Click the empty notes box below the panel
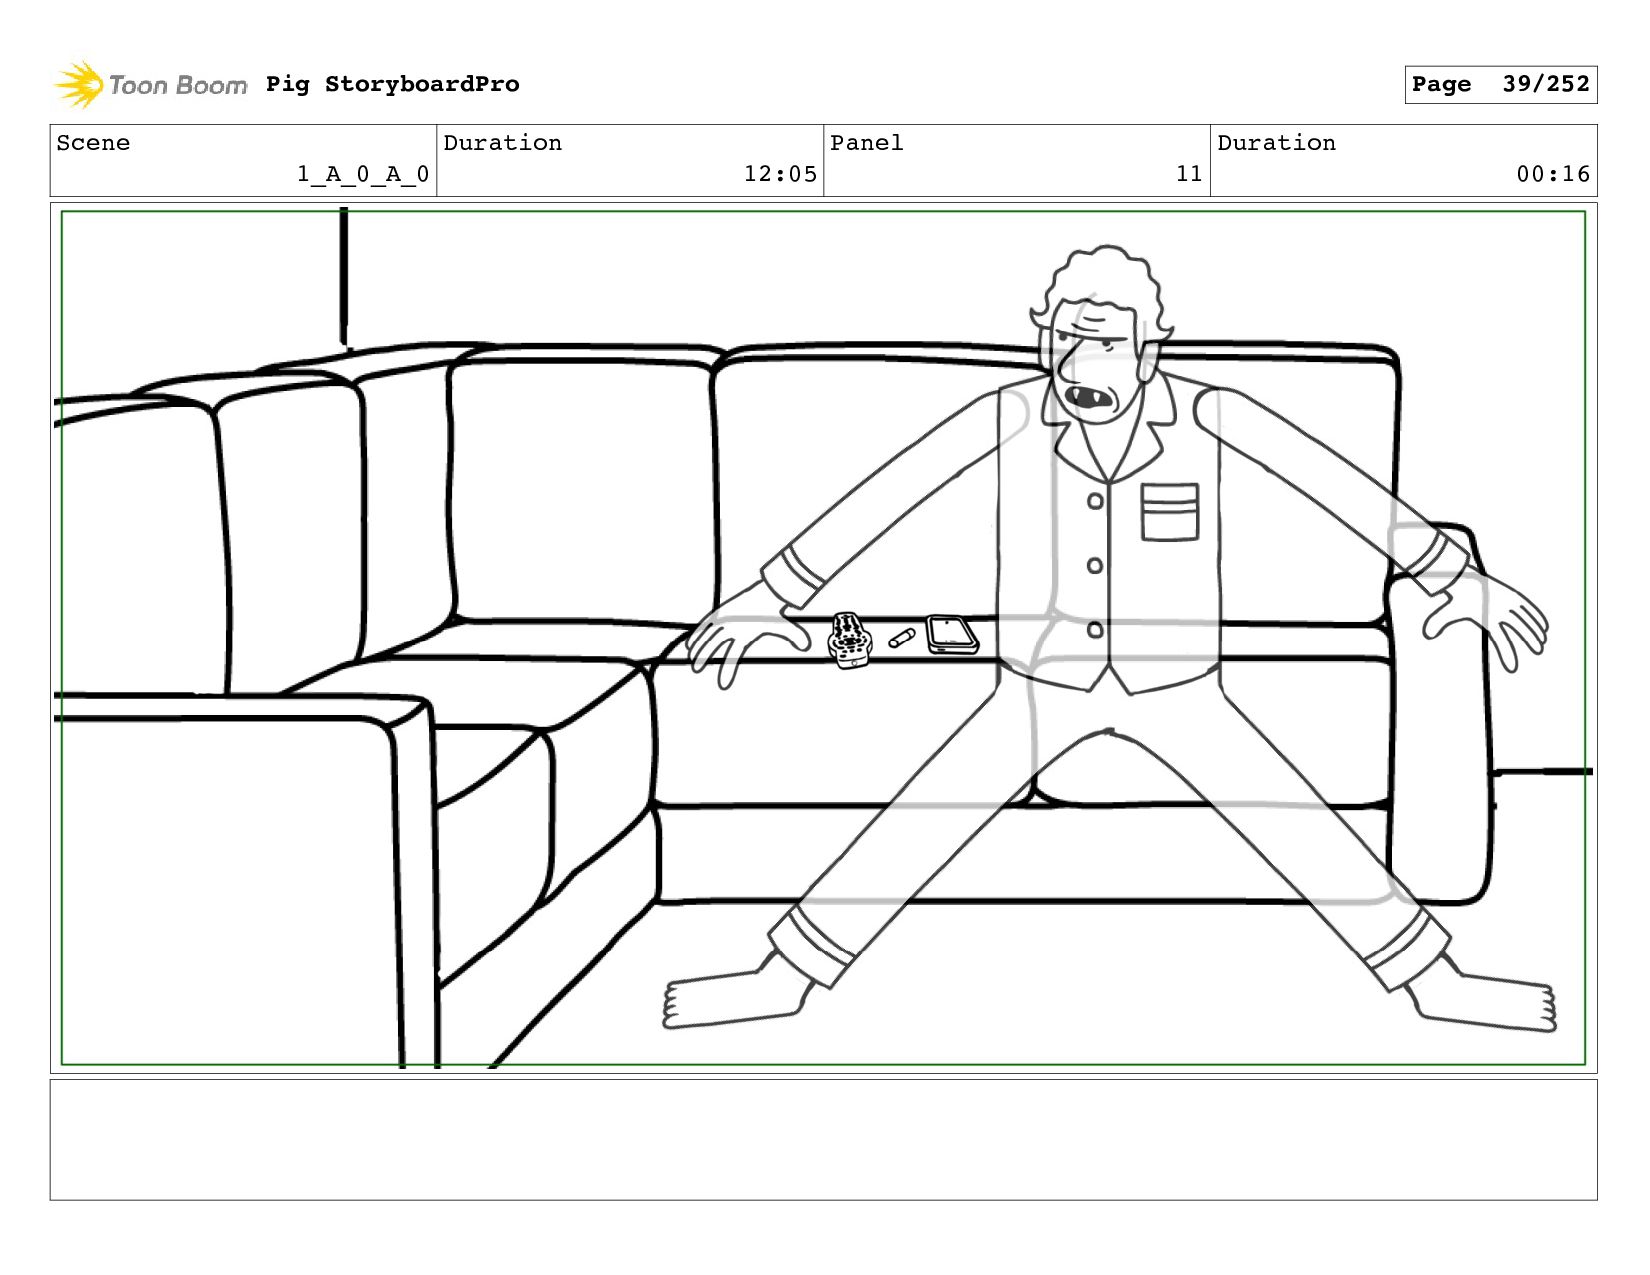1650x1275 pixels. pos(823,1140)
